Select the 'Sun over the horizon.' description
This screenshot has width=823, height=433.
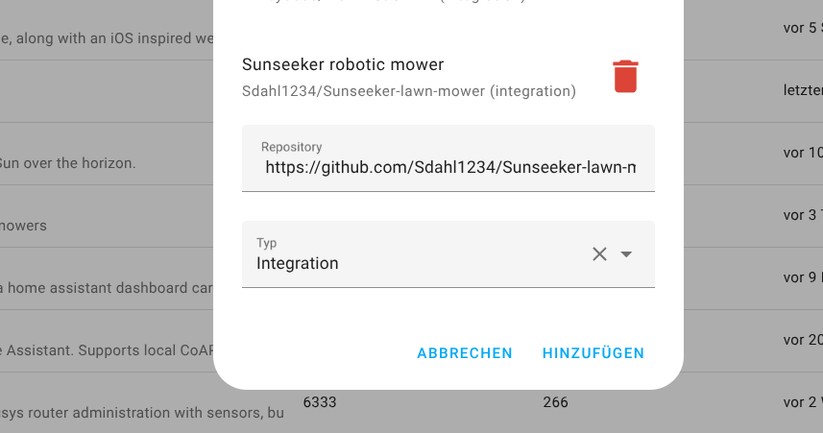(67, 163)
